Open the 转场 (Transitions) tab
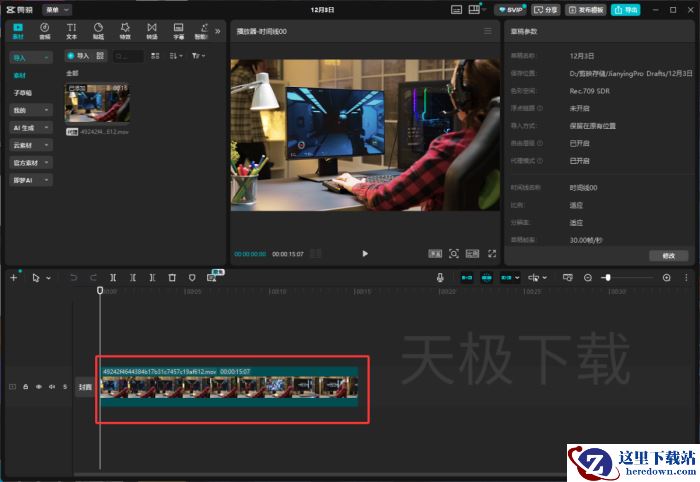The image size is (700, 482). [152, 31]
